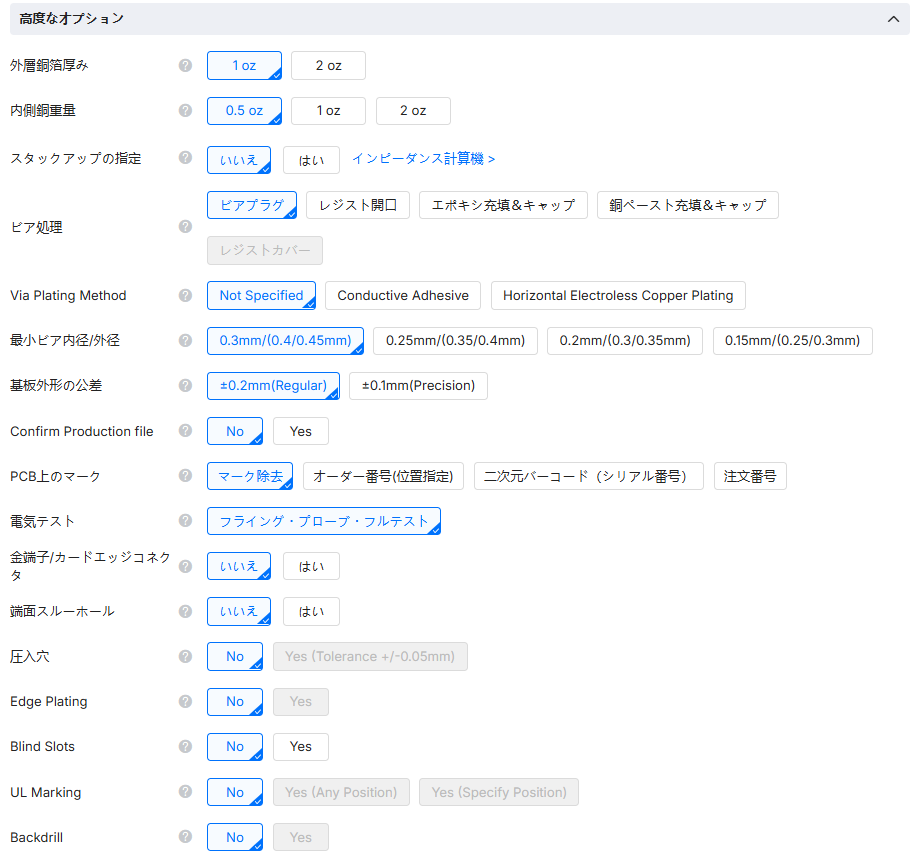Image resolution: width=920 pixels, height=864 pixels.
Task: Select Yes for Blind Slots
Action: pyautogui.click(x=300, y=747)
